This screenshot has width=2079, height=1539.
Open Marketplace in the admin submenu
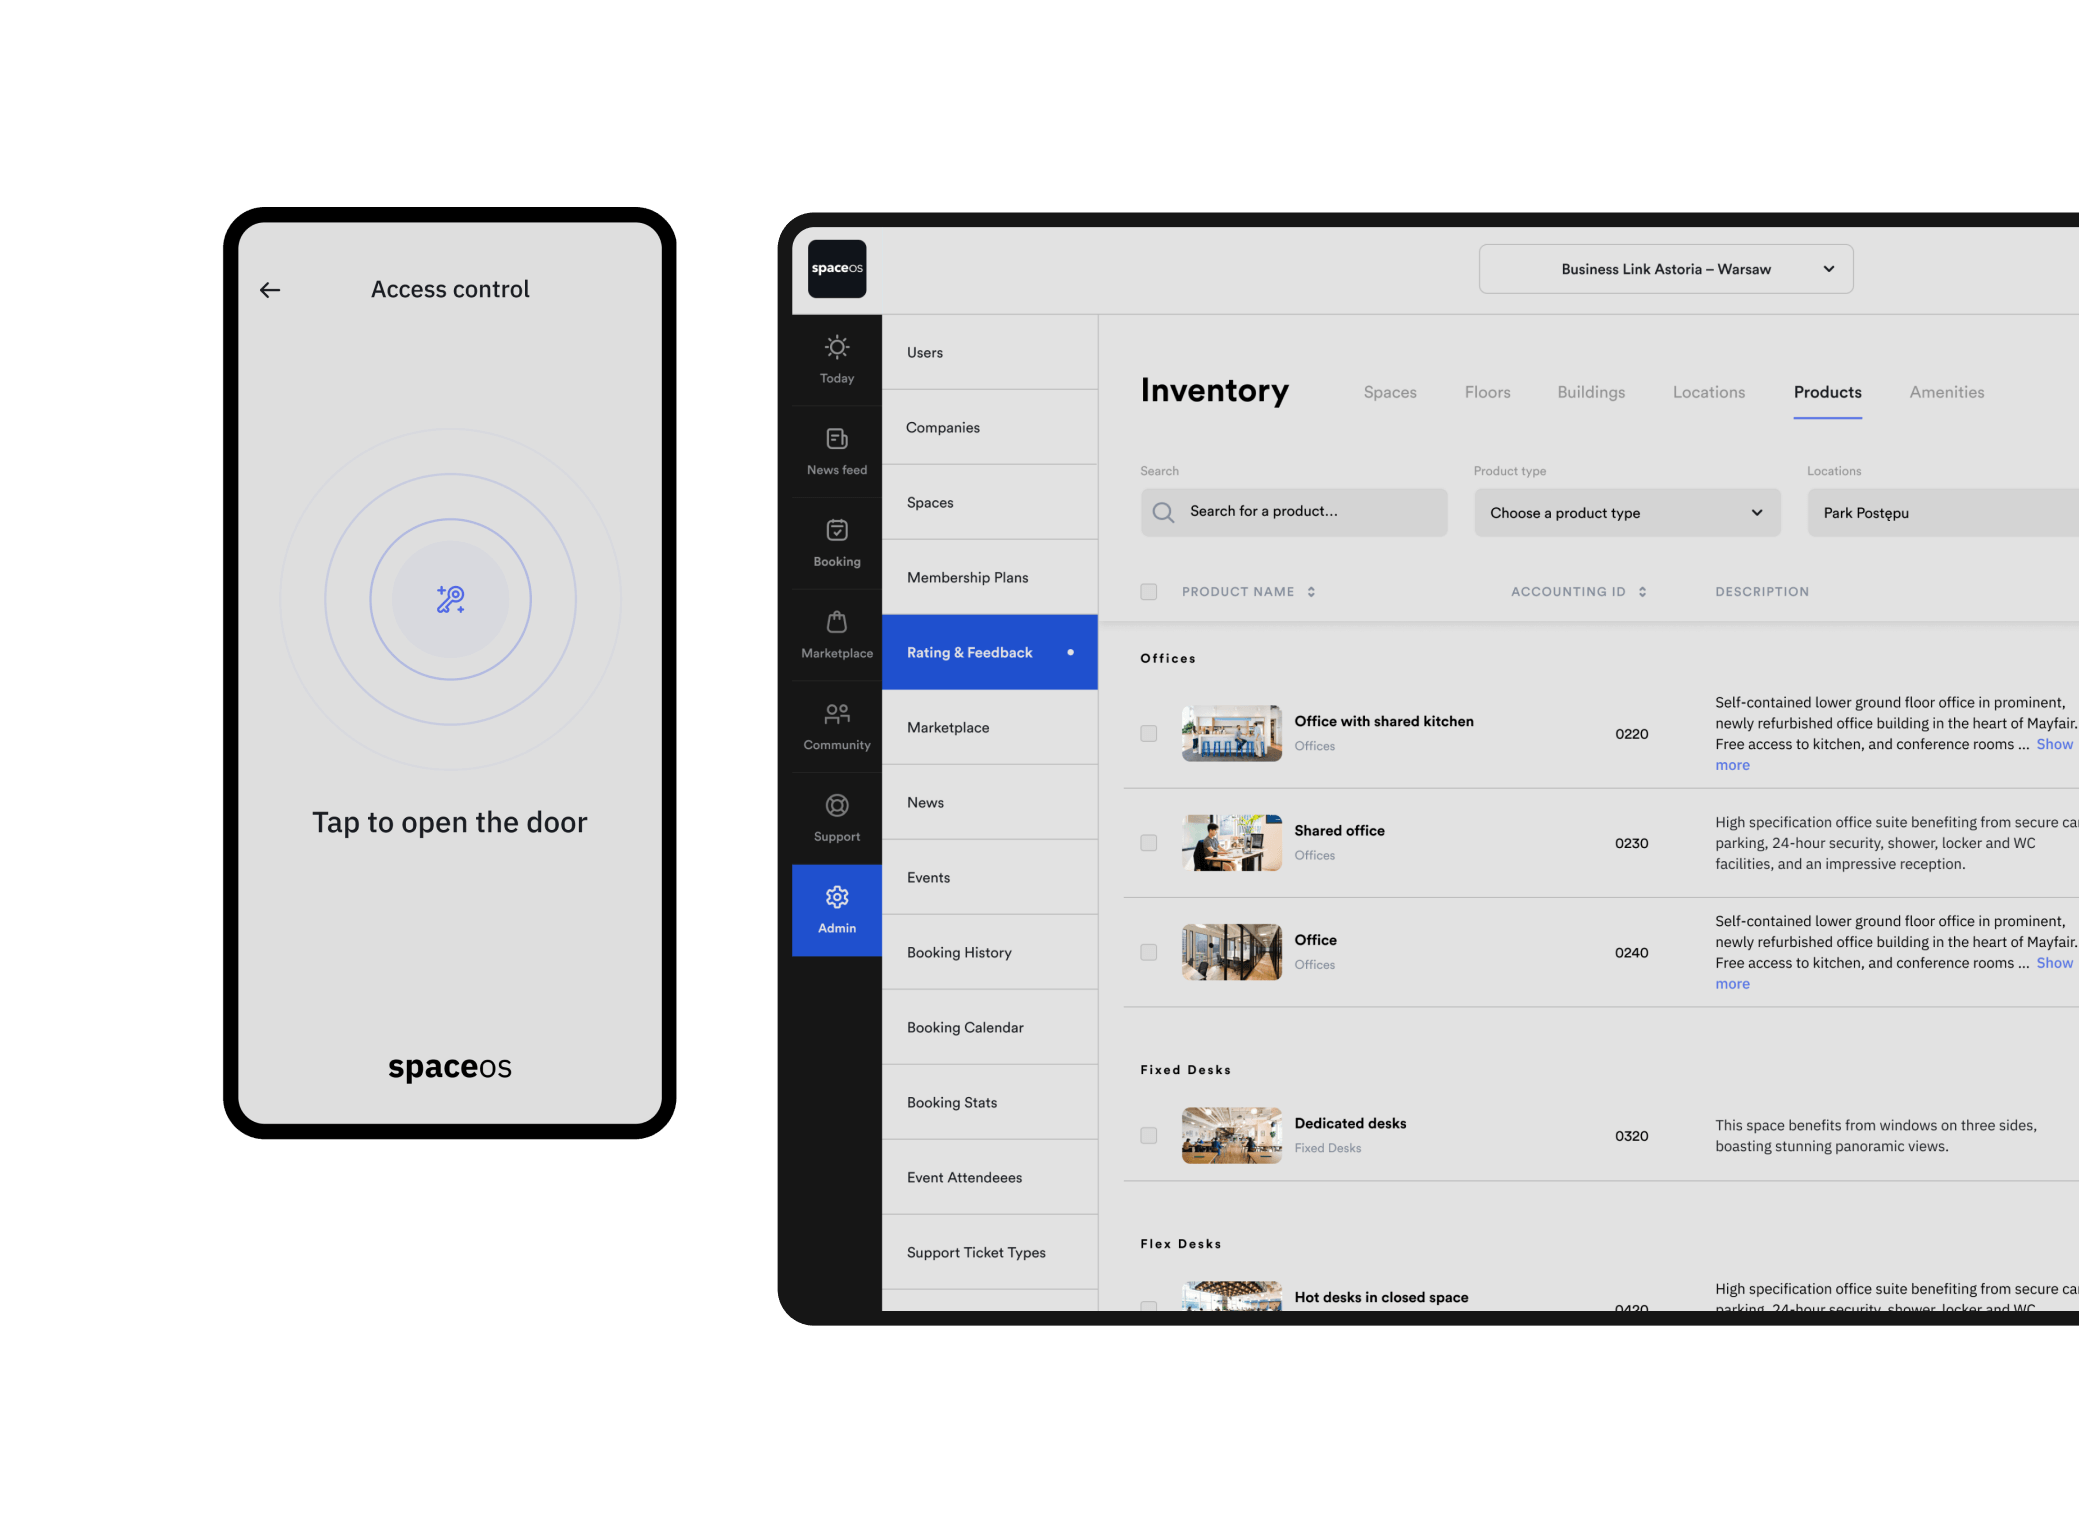(990, 728)
